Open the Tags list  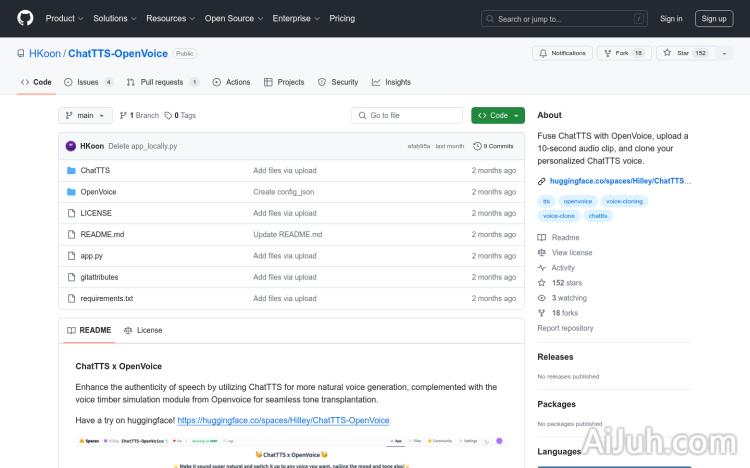[x=181, y=116]
